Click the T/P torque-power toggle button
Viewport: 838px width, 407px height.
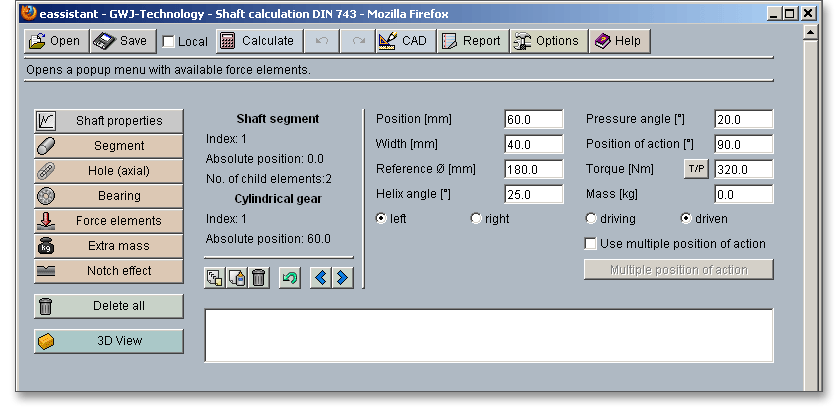coord(696,169)
